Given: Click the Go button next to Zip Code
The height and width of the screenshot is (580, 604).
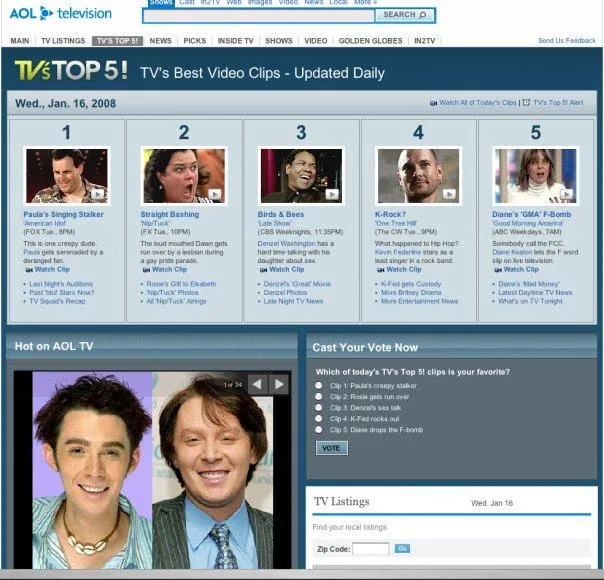Looking at the screenshot, I should [x=402, y=548].
